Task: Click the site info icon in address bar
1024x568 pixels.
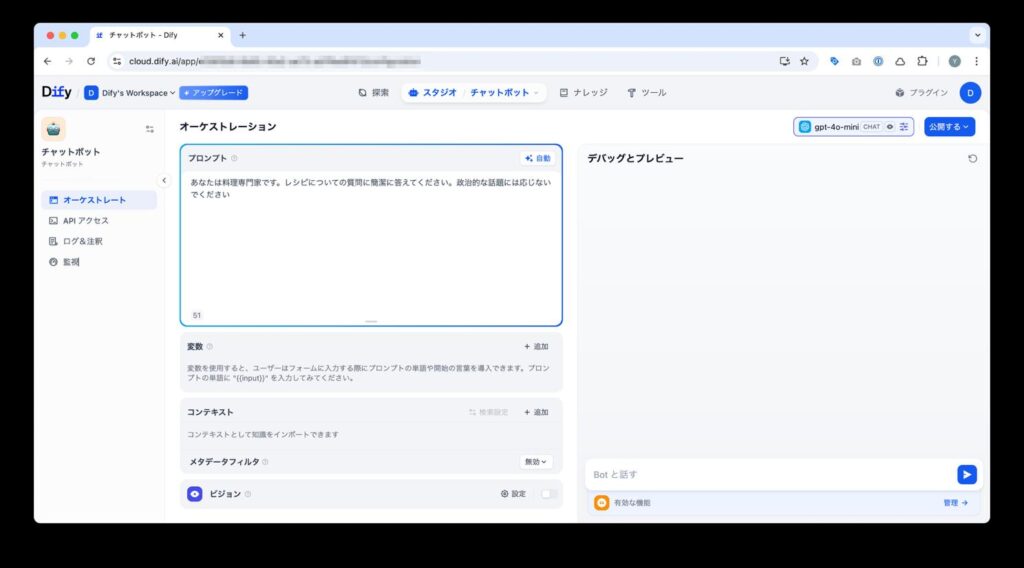Action: point(117,61)
